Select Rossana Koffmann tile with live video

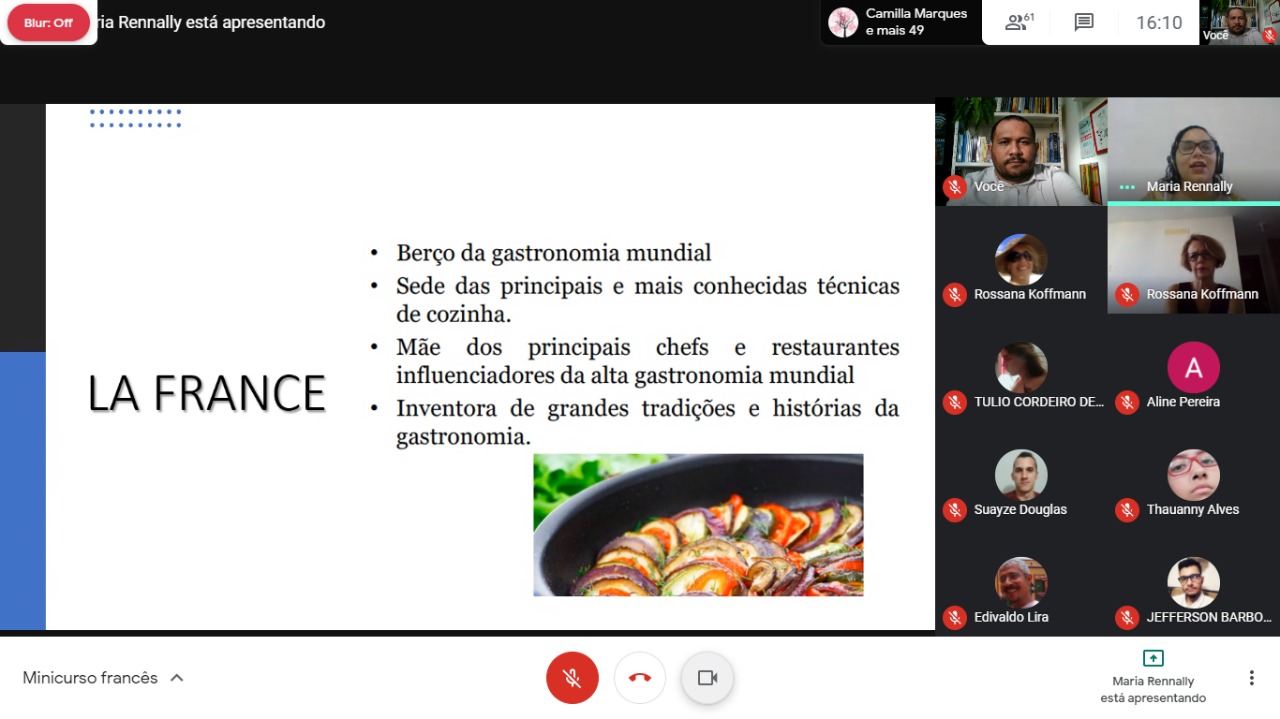click(x=1194, y=260)
